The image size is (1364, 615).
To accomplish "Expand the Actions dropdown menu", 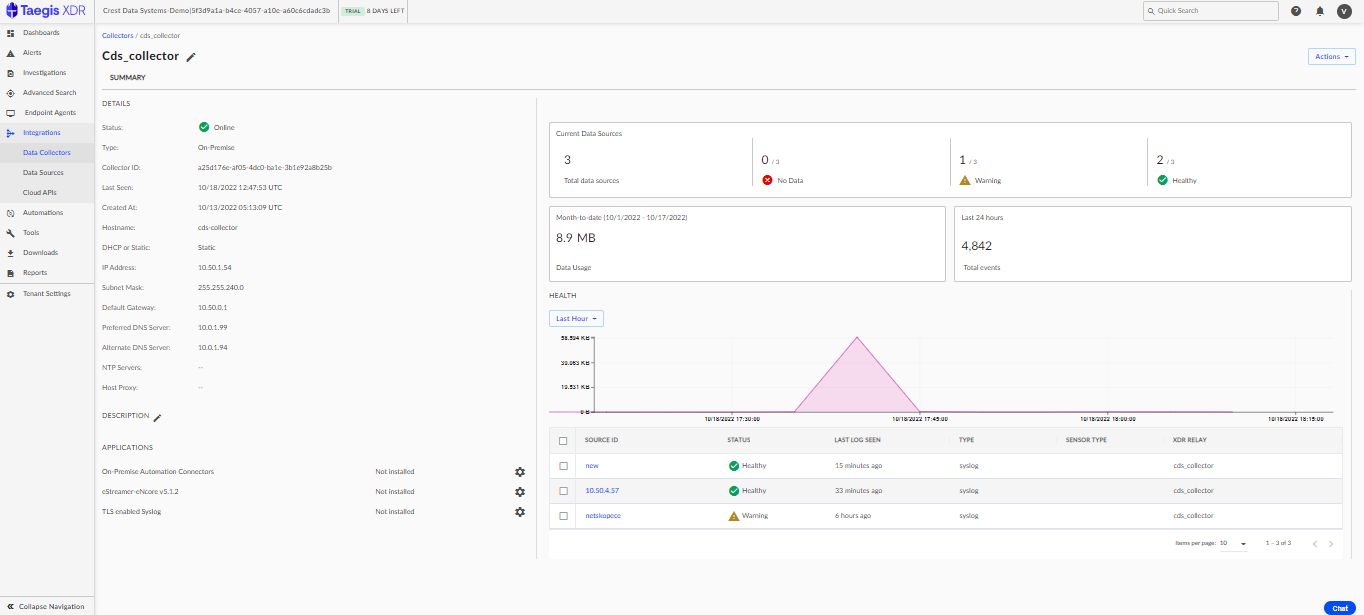I will pyautogui.click(x=1331, y=56).
